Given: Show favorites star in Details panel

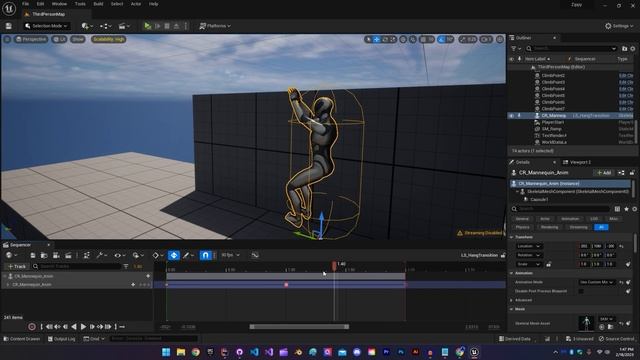Looking at the screenshot, I should point(626,209).
